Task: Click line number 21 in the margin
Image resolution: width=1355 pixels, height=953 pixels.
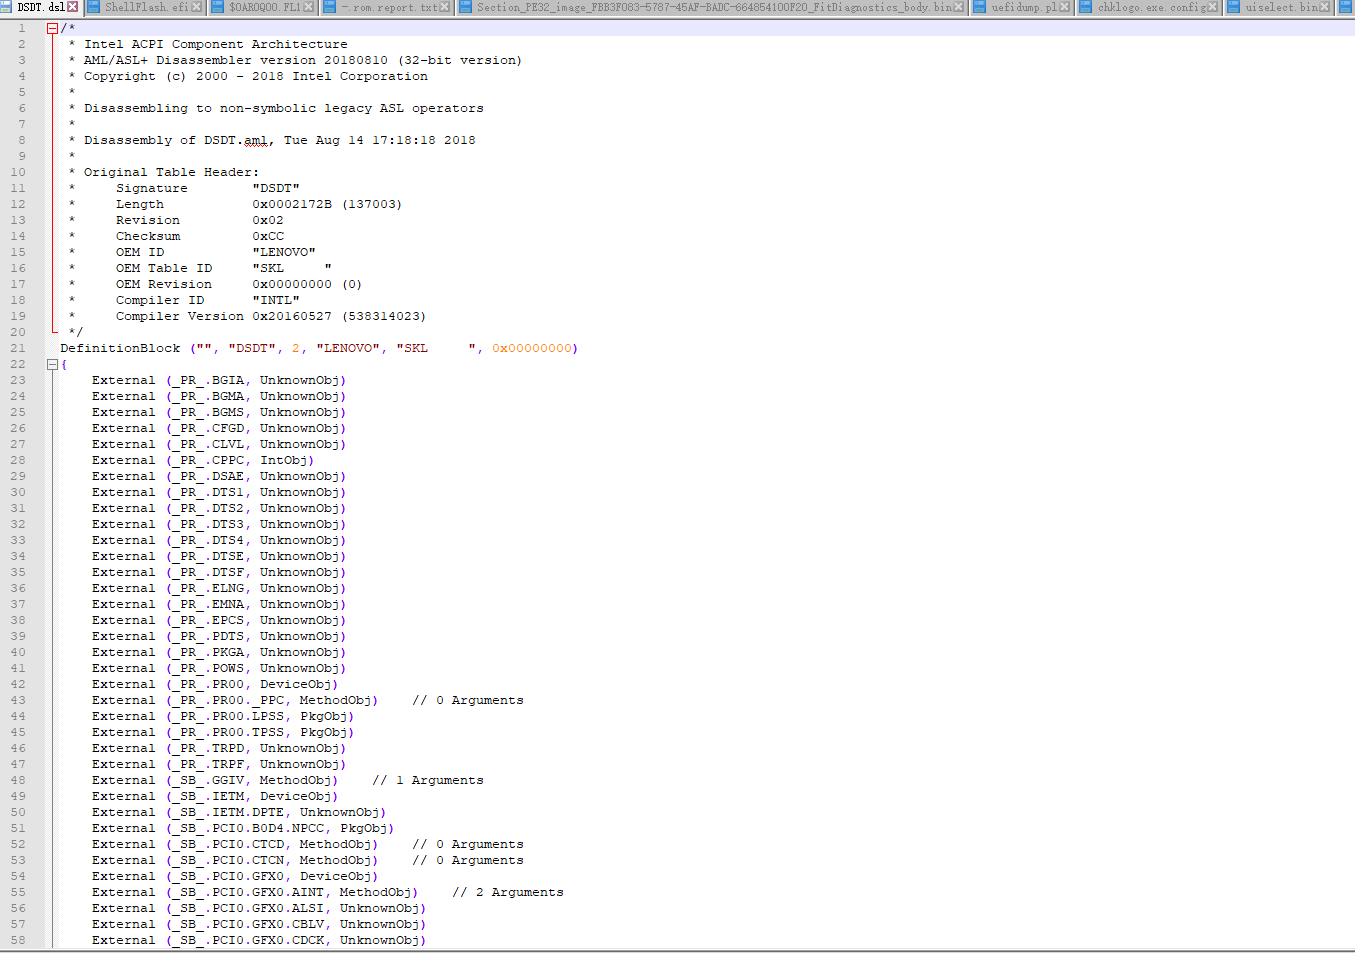Action: 18,348
